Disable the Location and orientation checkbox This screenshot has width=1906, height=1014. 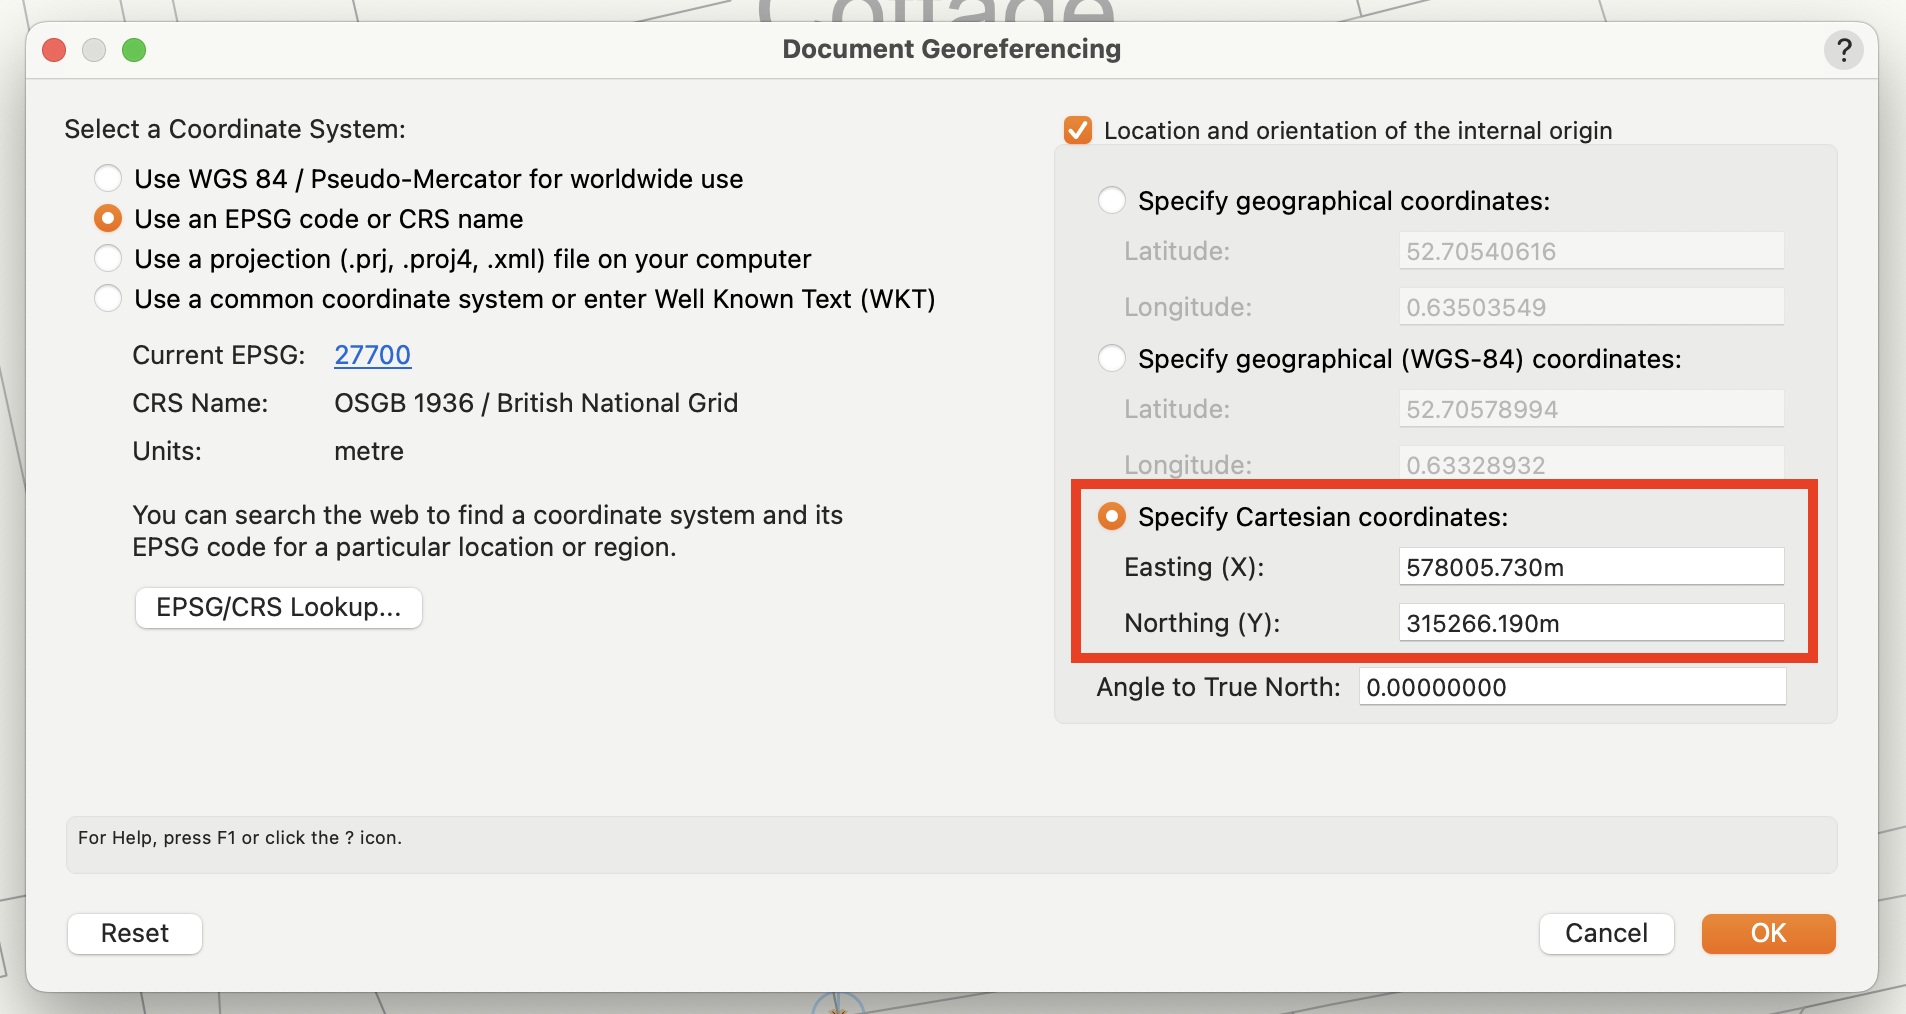pos(1077,130)
